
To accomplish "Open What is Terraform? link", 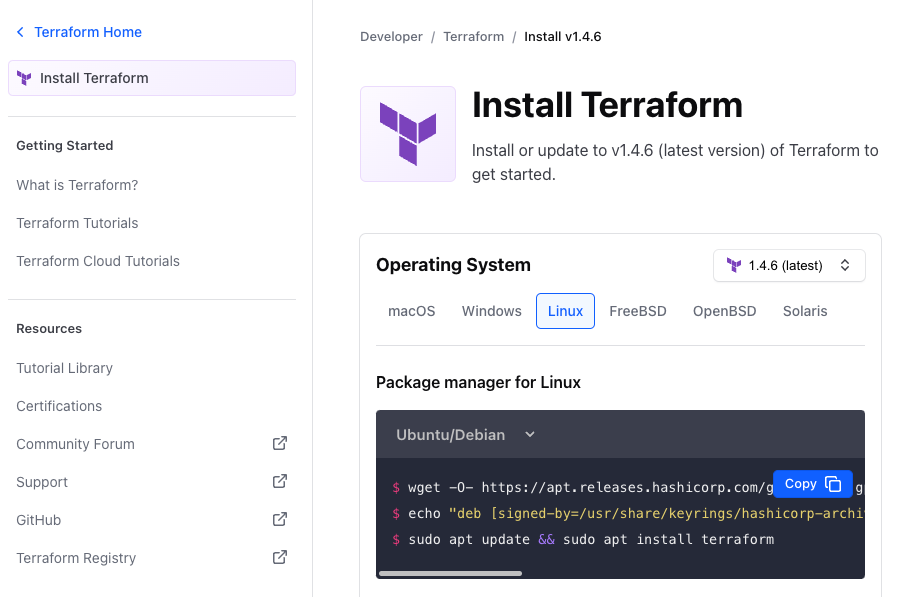I will [x=77, y=185].
